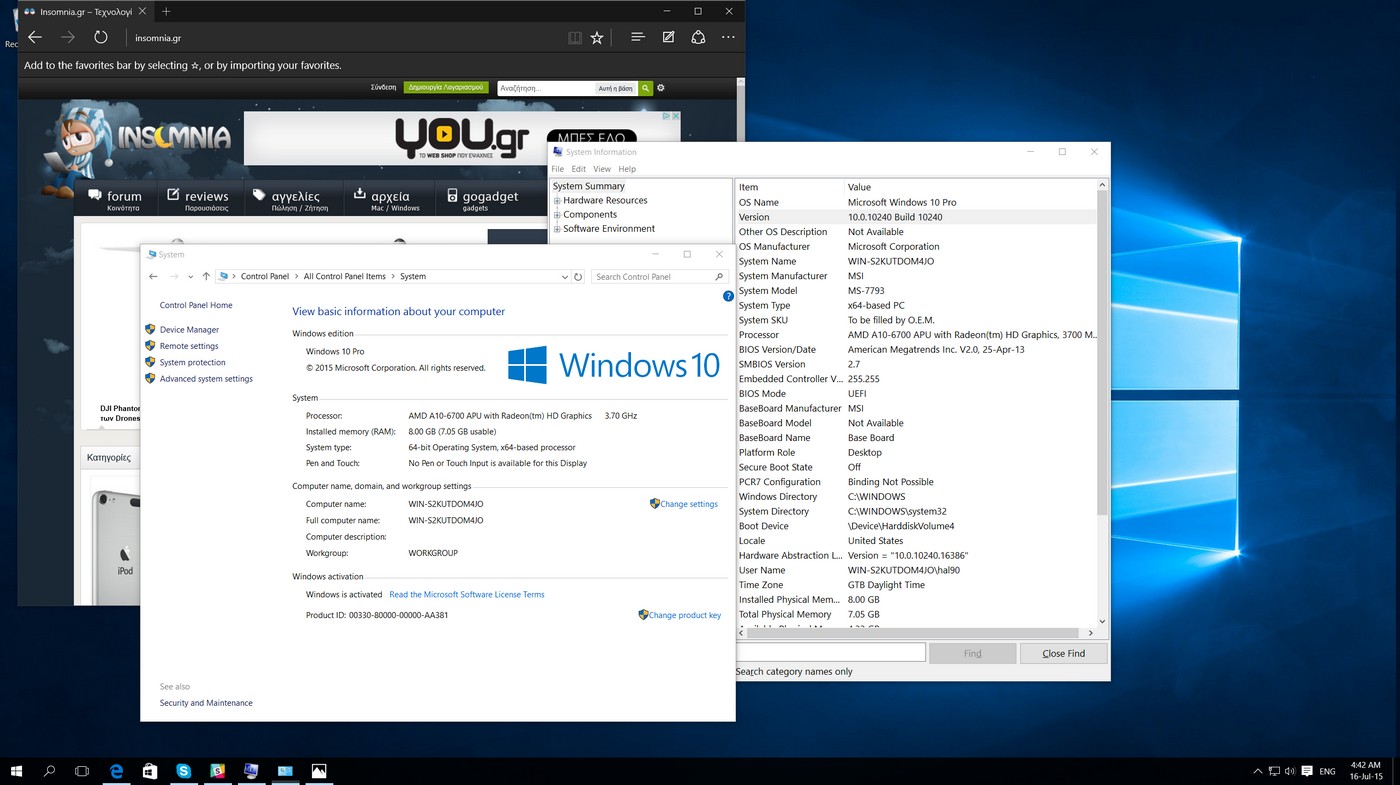Open Help menu in System Information
The image size is (1400, 785).
point(627,169)
